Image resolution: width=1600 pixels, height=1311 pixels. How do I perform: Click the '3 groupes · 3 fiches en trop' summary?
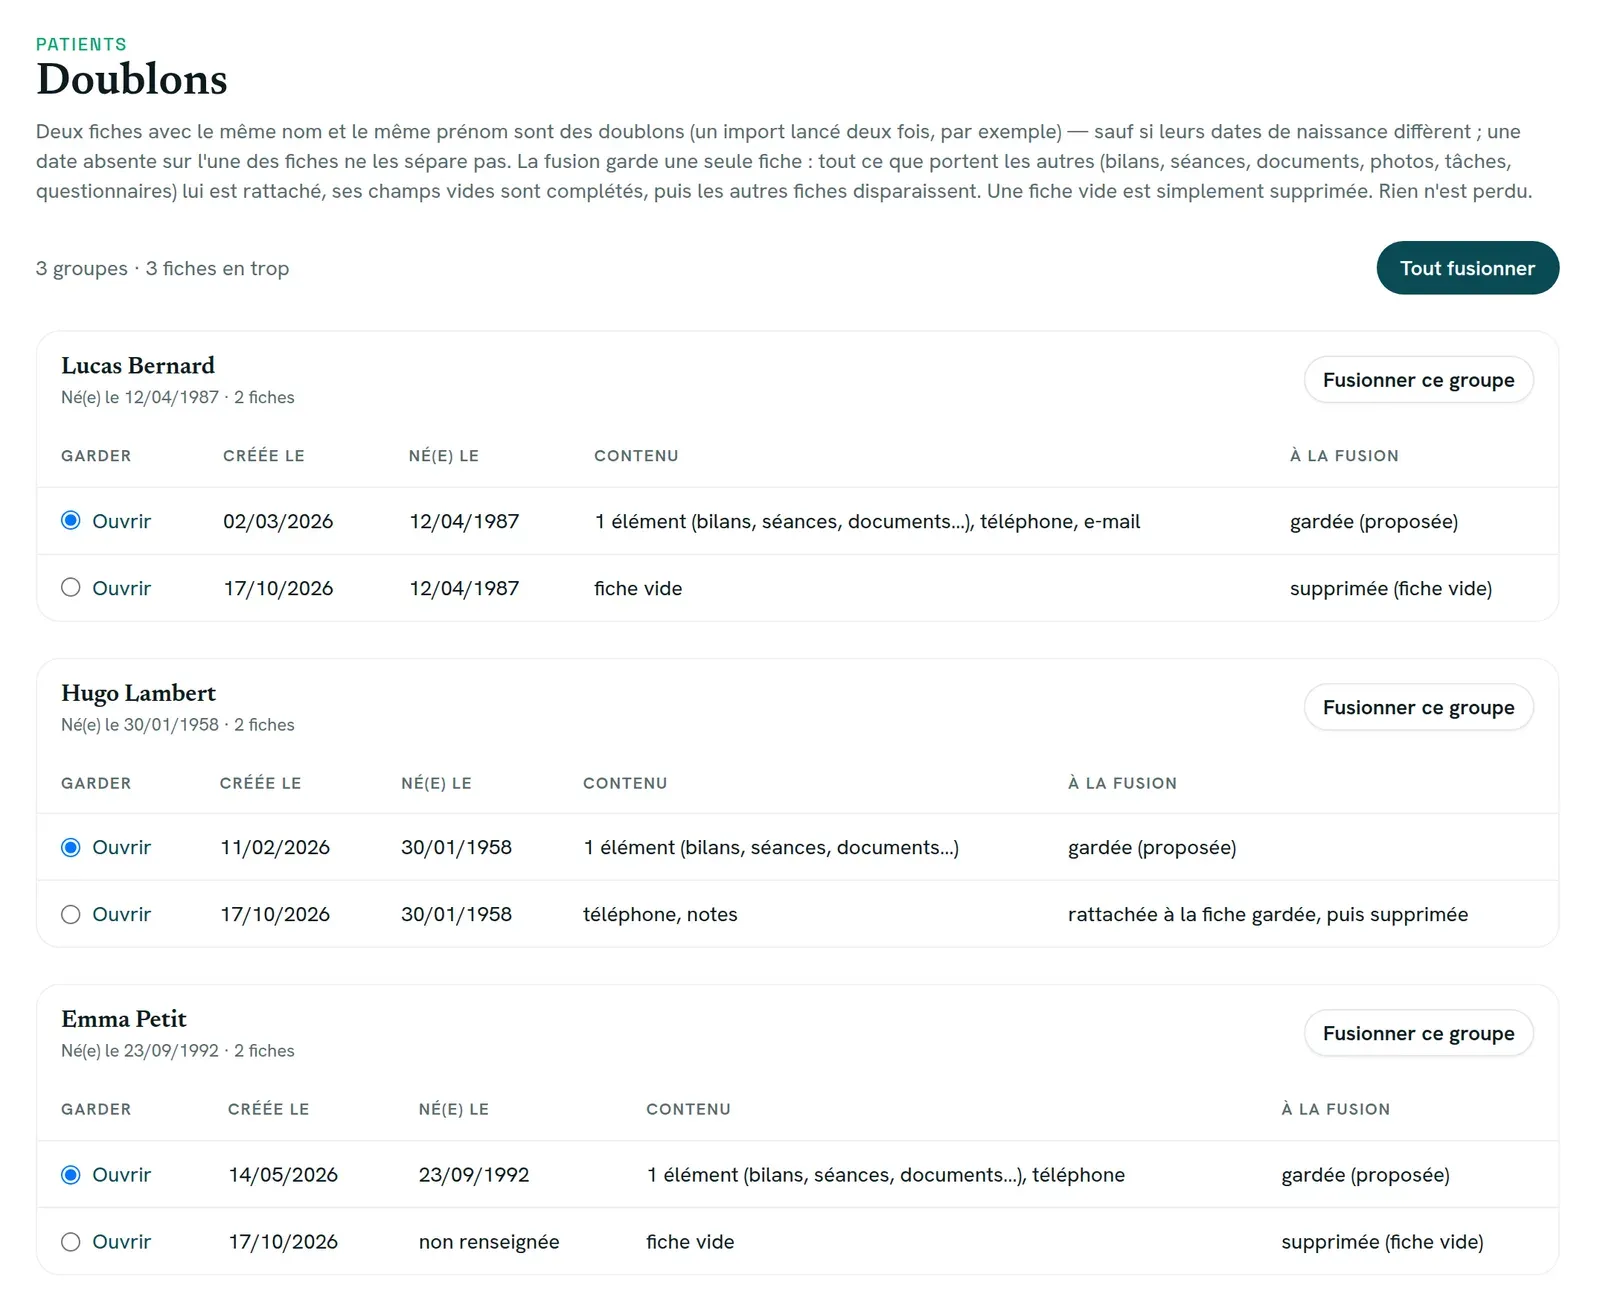tap(162, 268)
